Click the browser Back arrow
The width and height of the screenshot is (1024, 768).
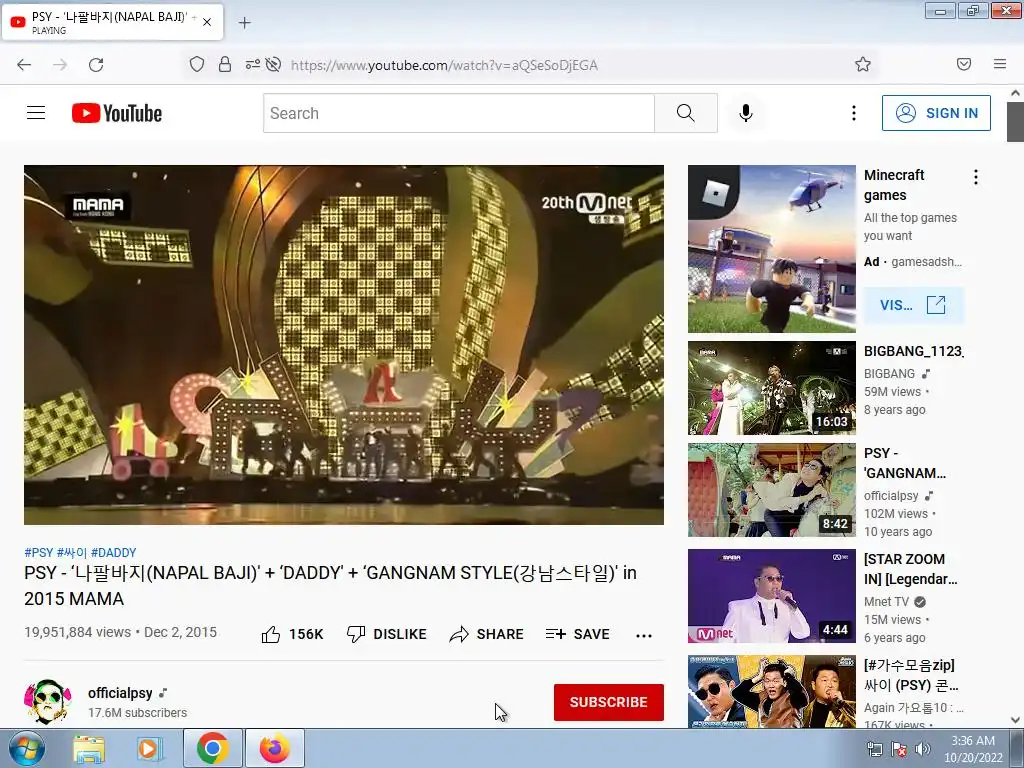24,65
